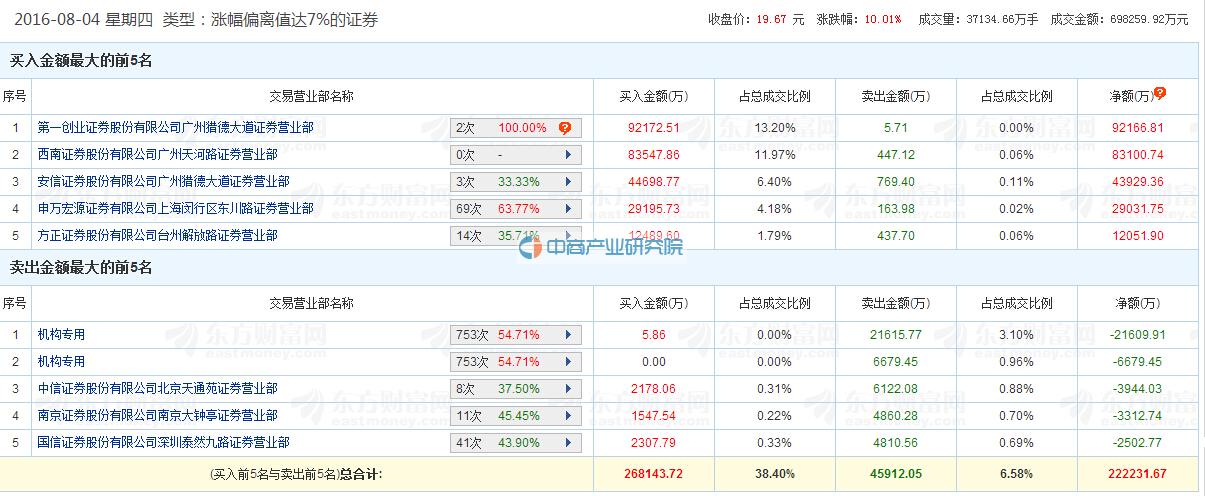Click sell-table 净额(万) column header
This screenshot has height=496, width=1205.
(x=1137, y=303)
